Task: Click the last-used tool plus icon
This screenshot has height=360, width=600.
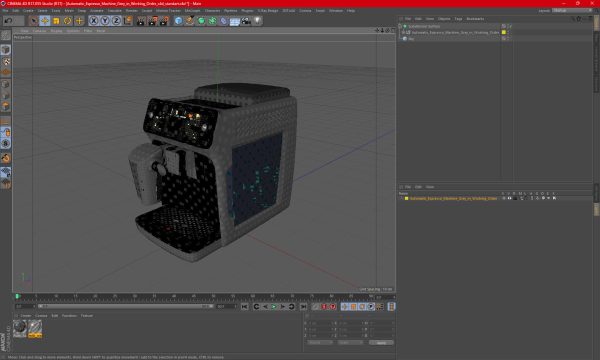Action: tap(79, 21)
